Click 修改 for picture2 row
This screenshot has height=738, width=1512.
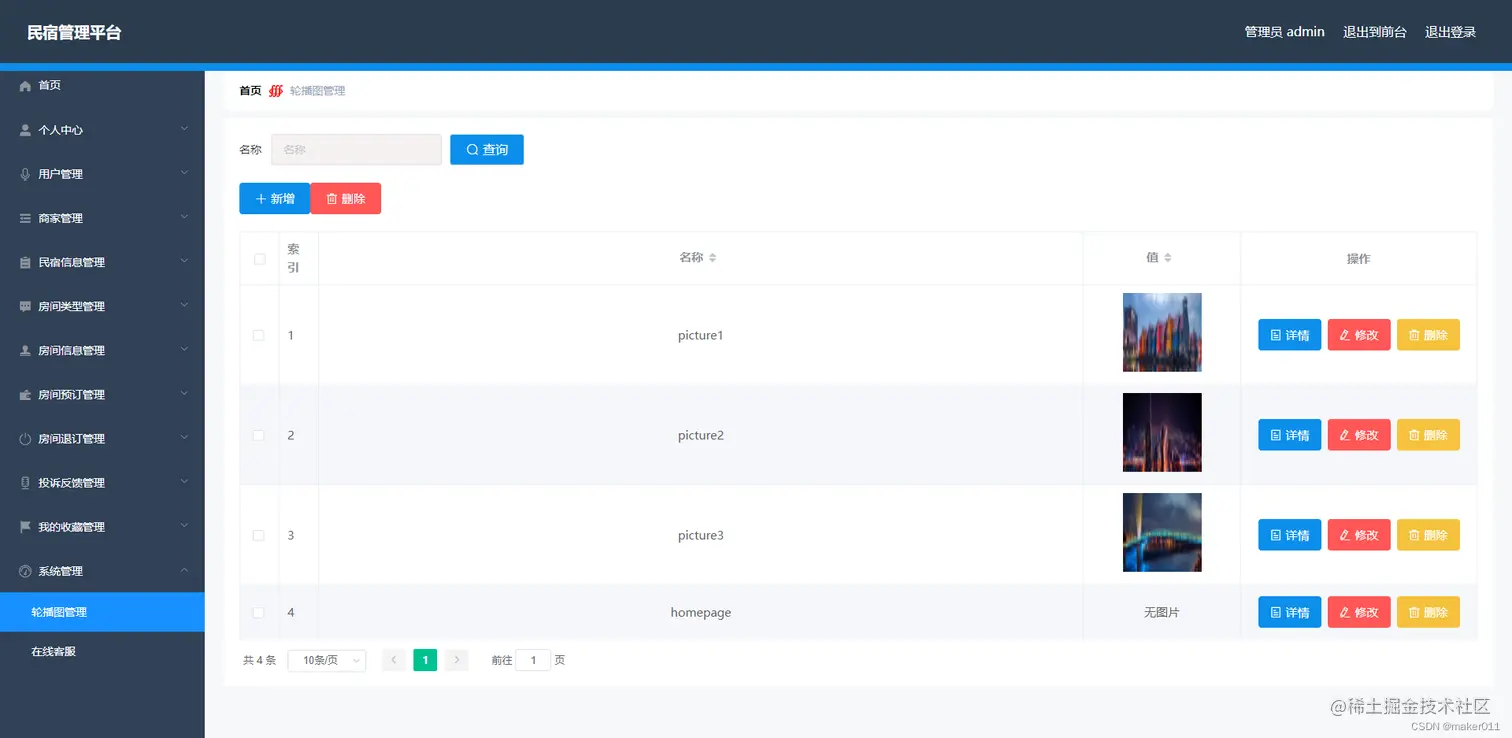coord(1359,435)
